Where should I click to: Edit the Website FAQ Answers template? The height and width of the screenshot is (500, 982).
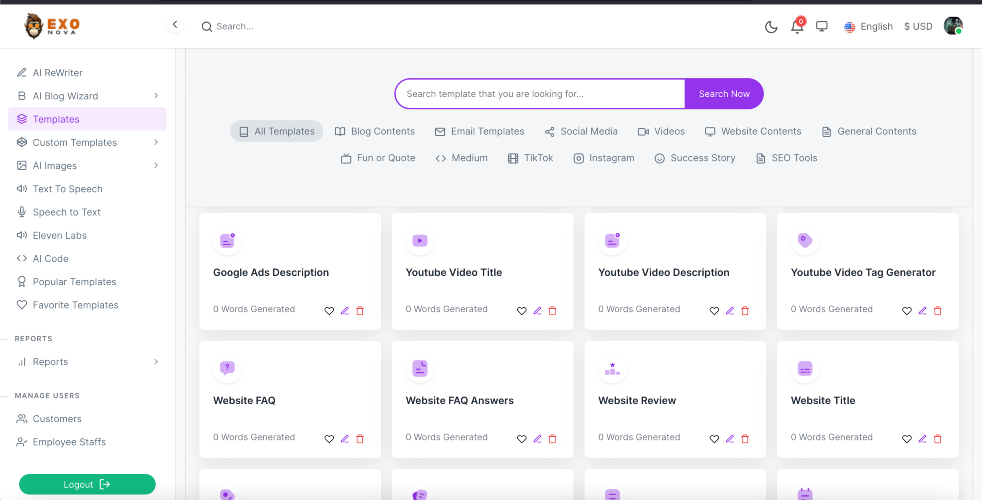537,439
